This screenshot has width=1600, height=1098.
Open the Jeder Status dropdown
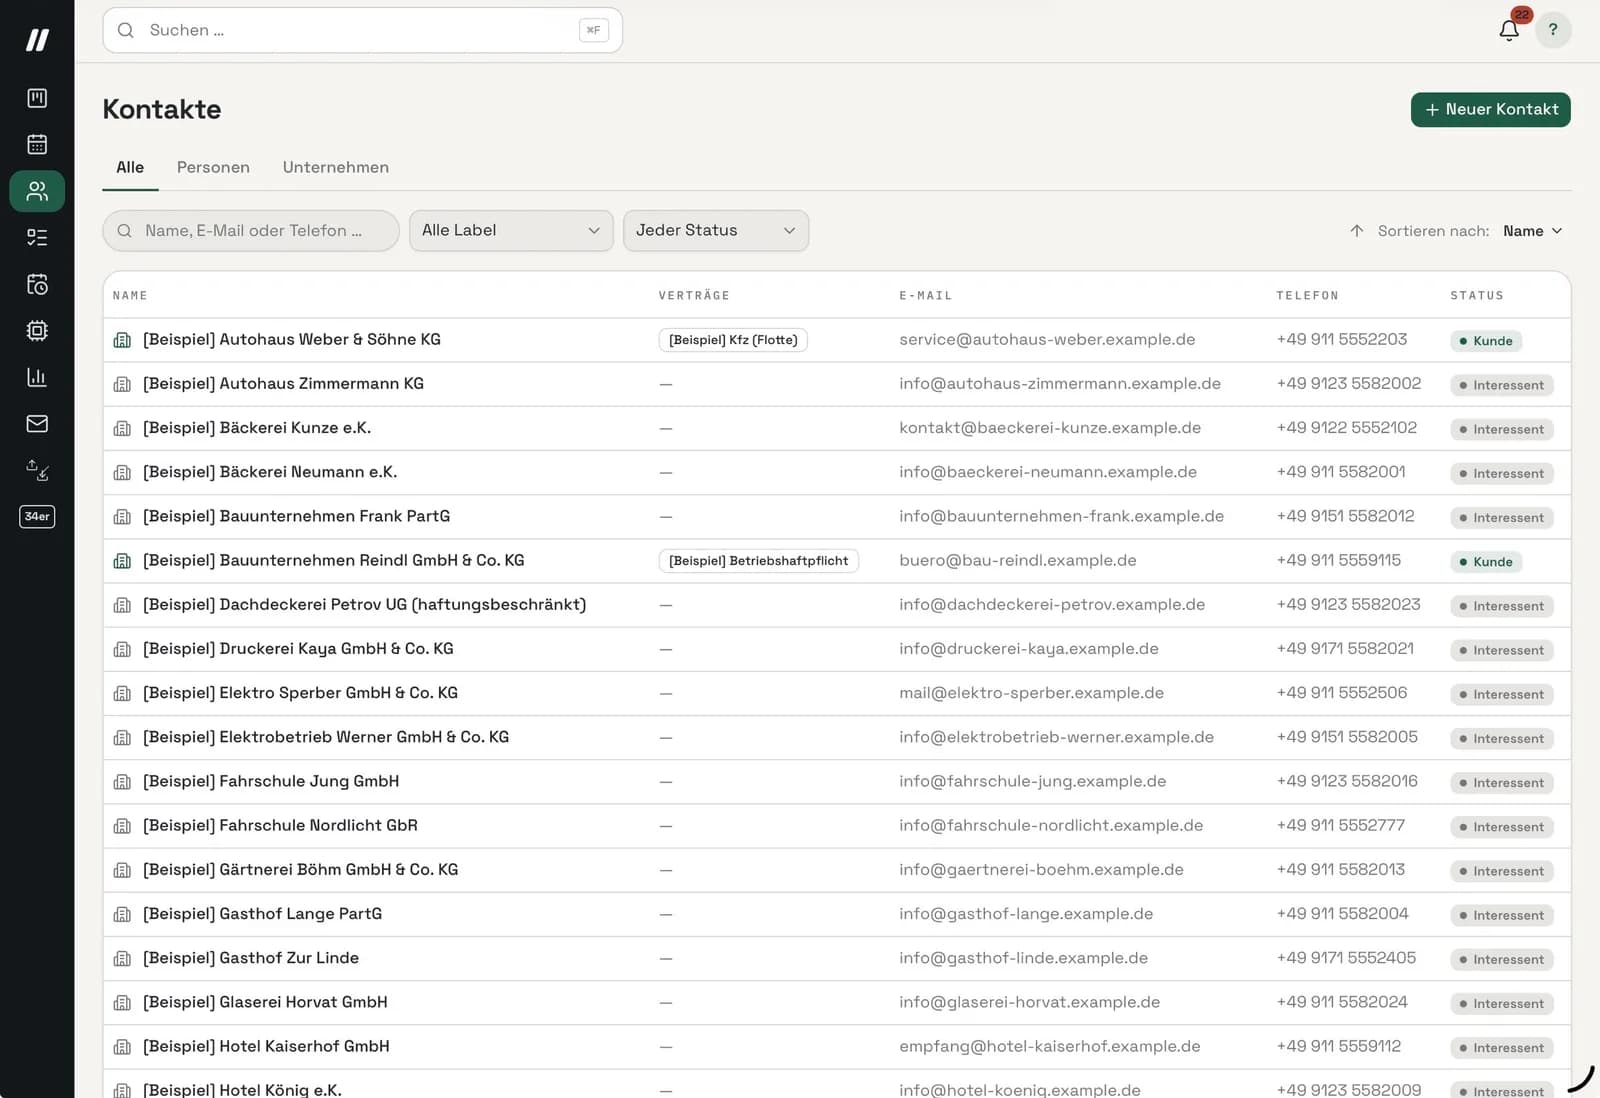pyautogui.click(x=716, y=230)
